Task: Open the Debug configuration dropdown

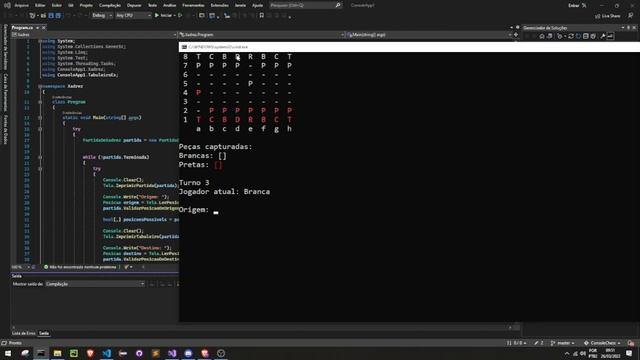Action: [102, 16]
